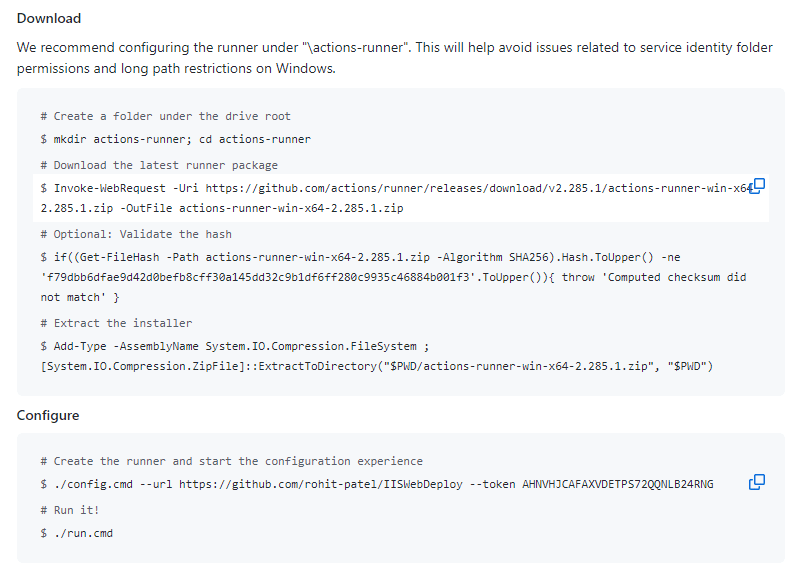Click the Get-FileHash validation command

pos(394,277)
